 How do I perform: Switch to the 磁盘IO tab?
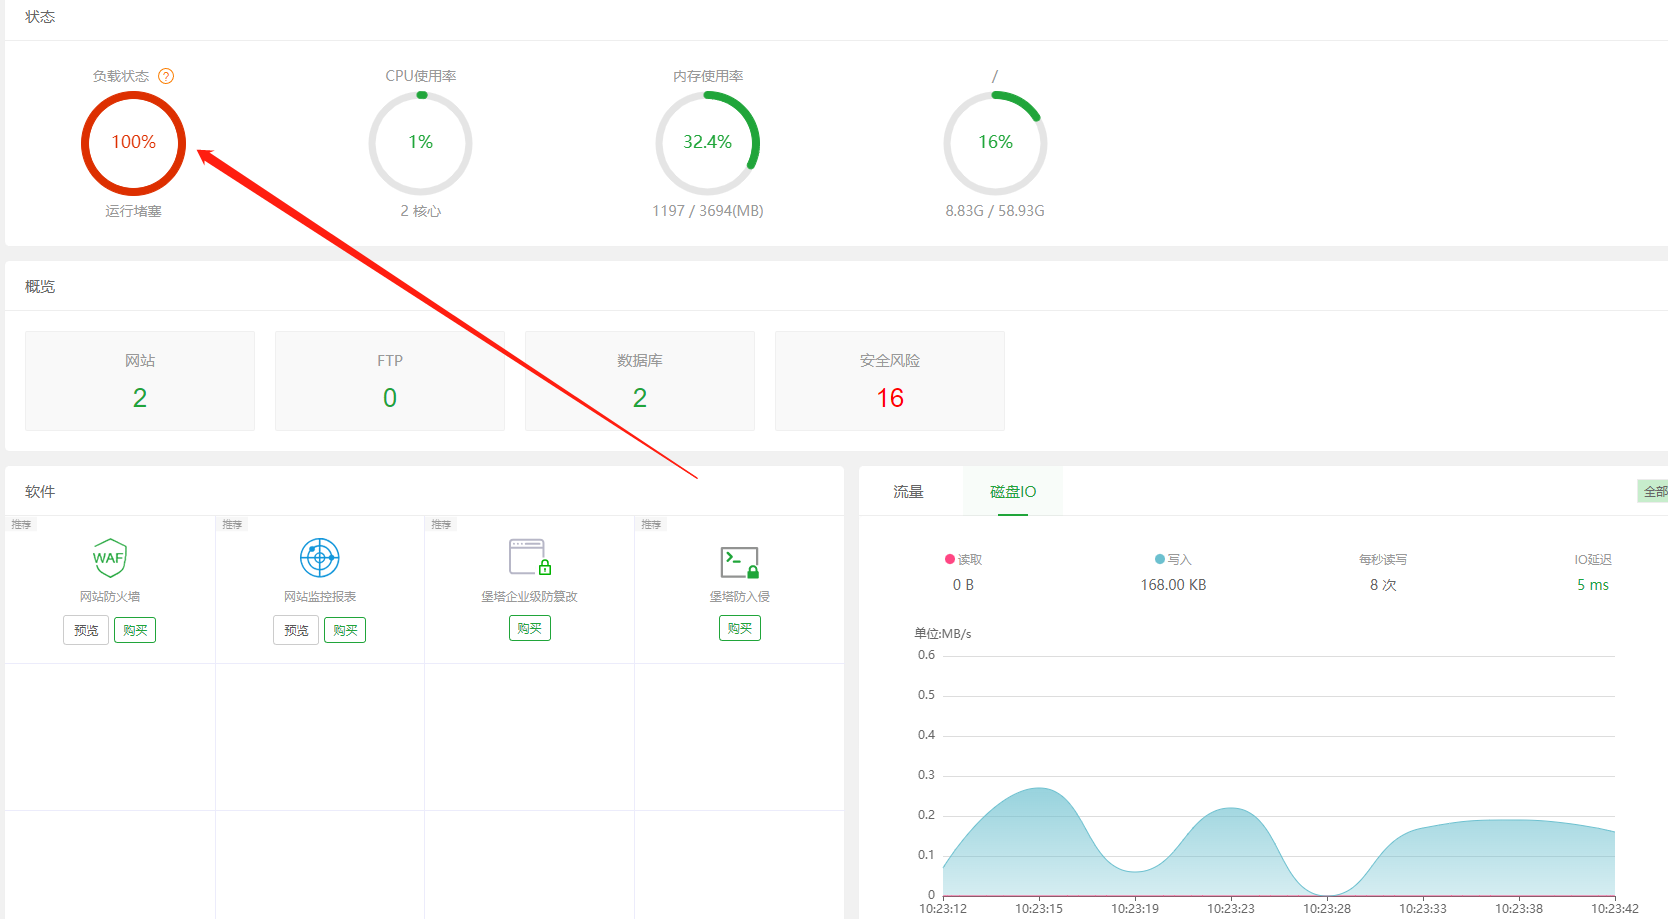[x=1013, y=491]
